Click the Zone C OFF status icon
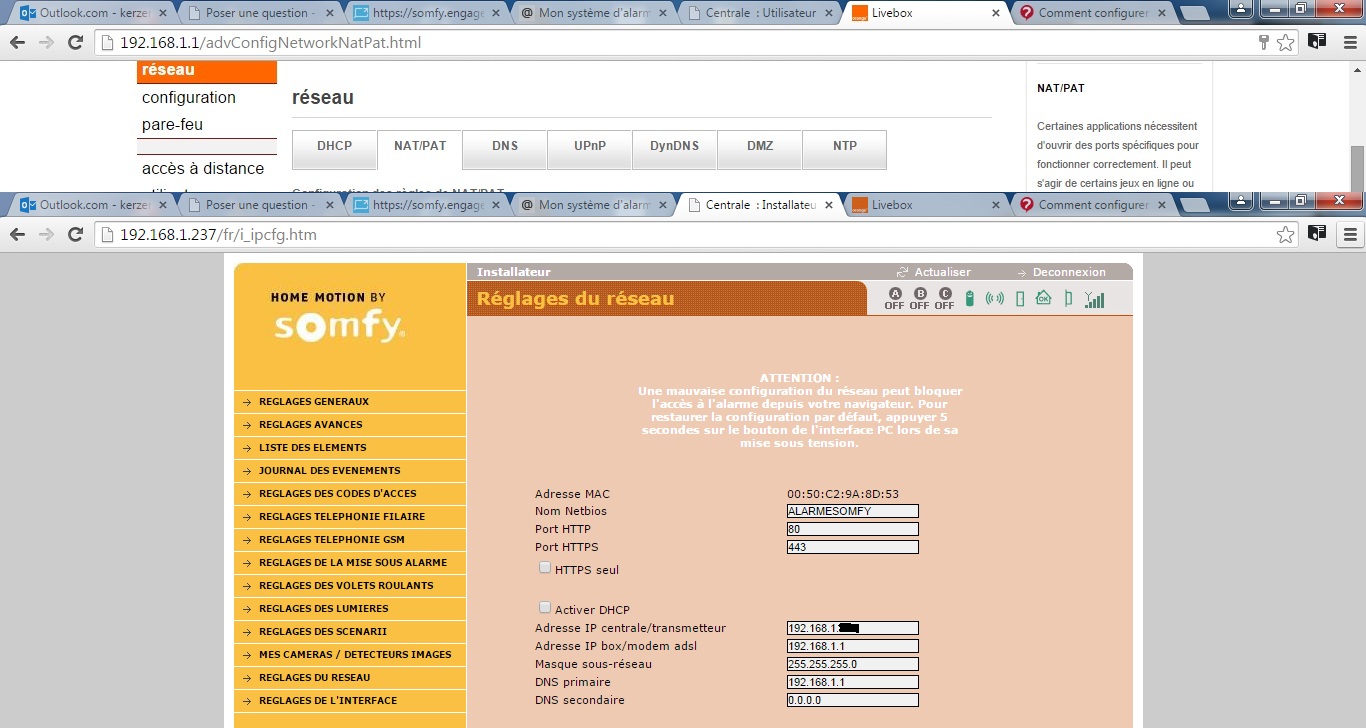This screenshot has width=1366, height=728. [x=944, y=299]
